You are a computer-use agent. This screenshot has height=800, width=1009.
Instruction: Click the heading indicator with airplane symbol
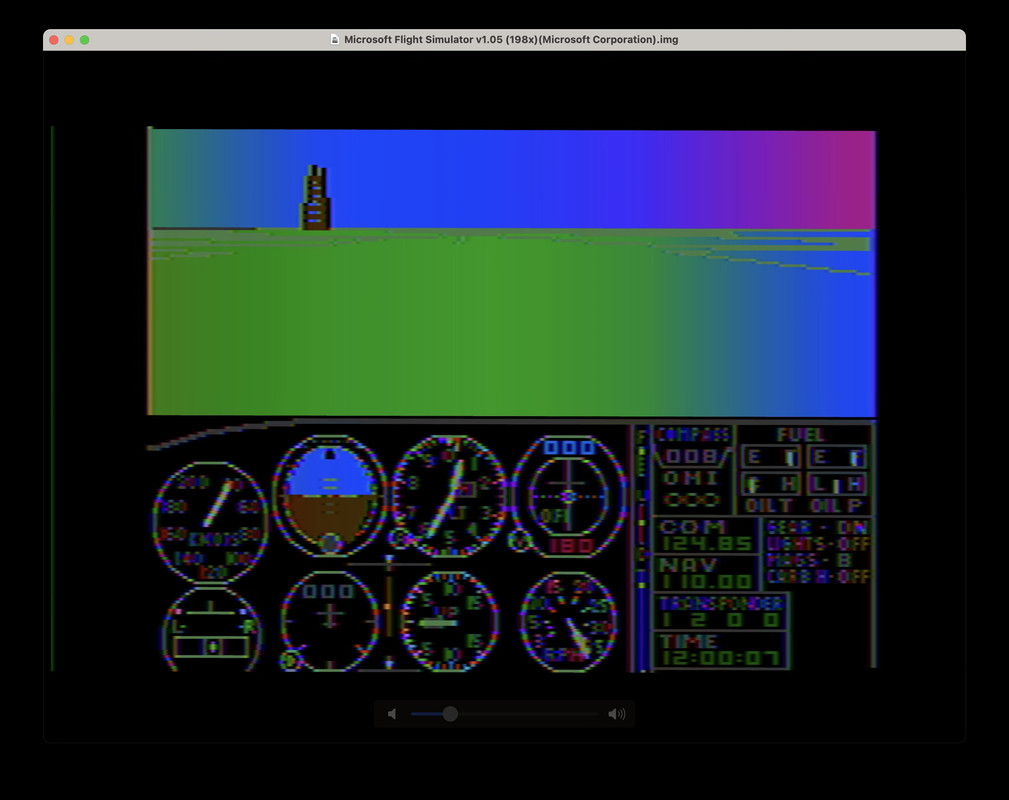pos(329,622)
